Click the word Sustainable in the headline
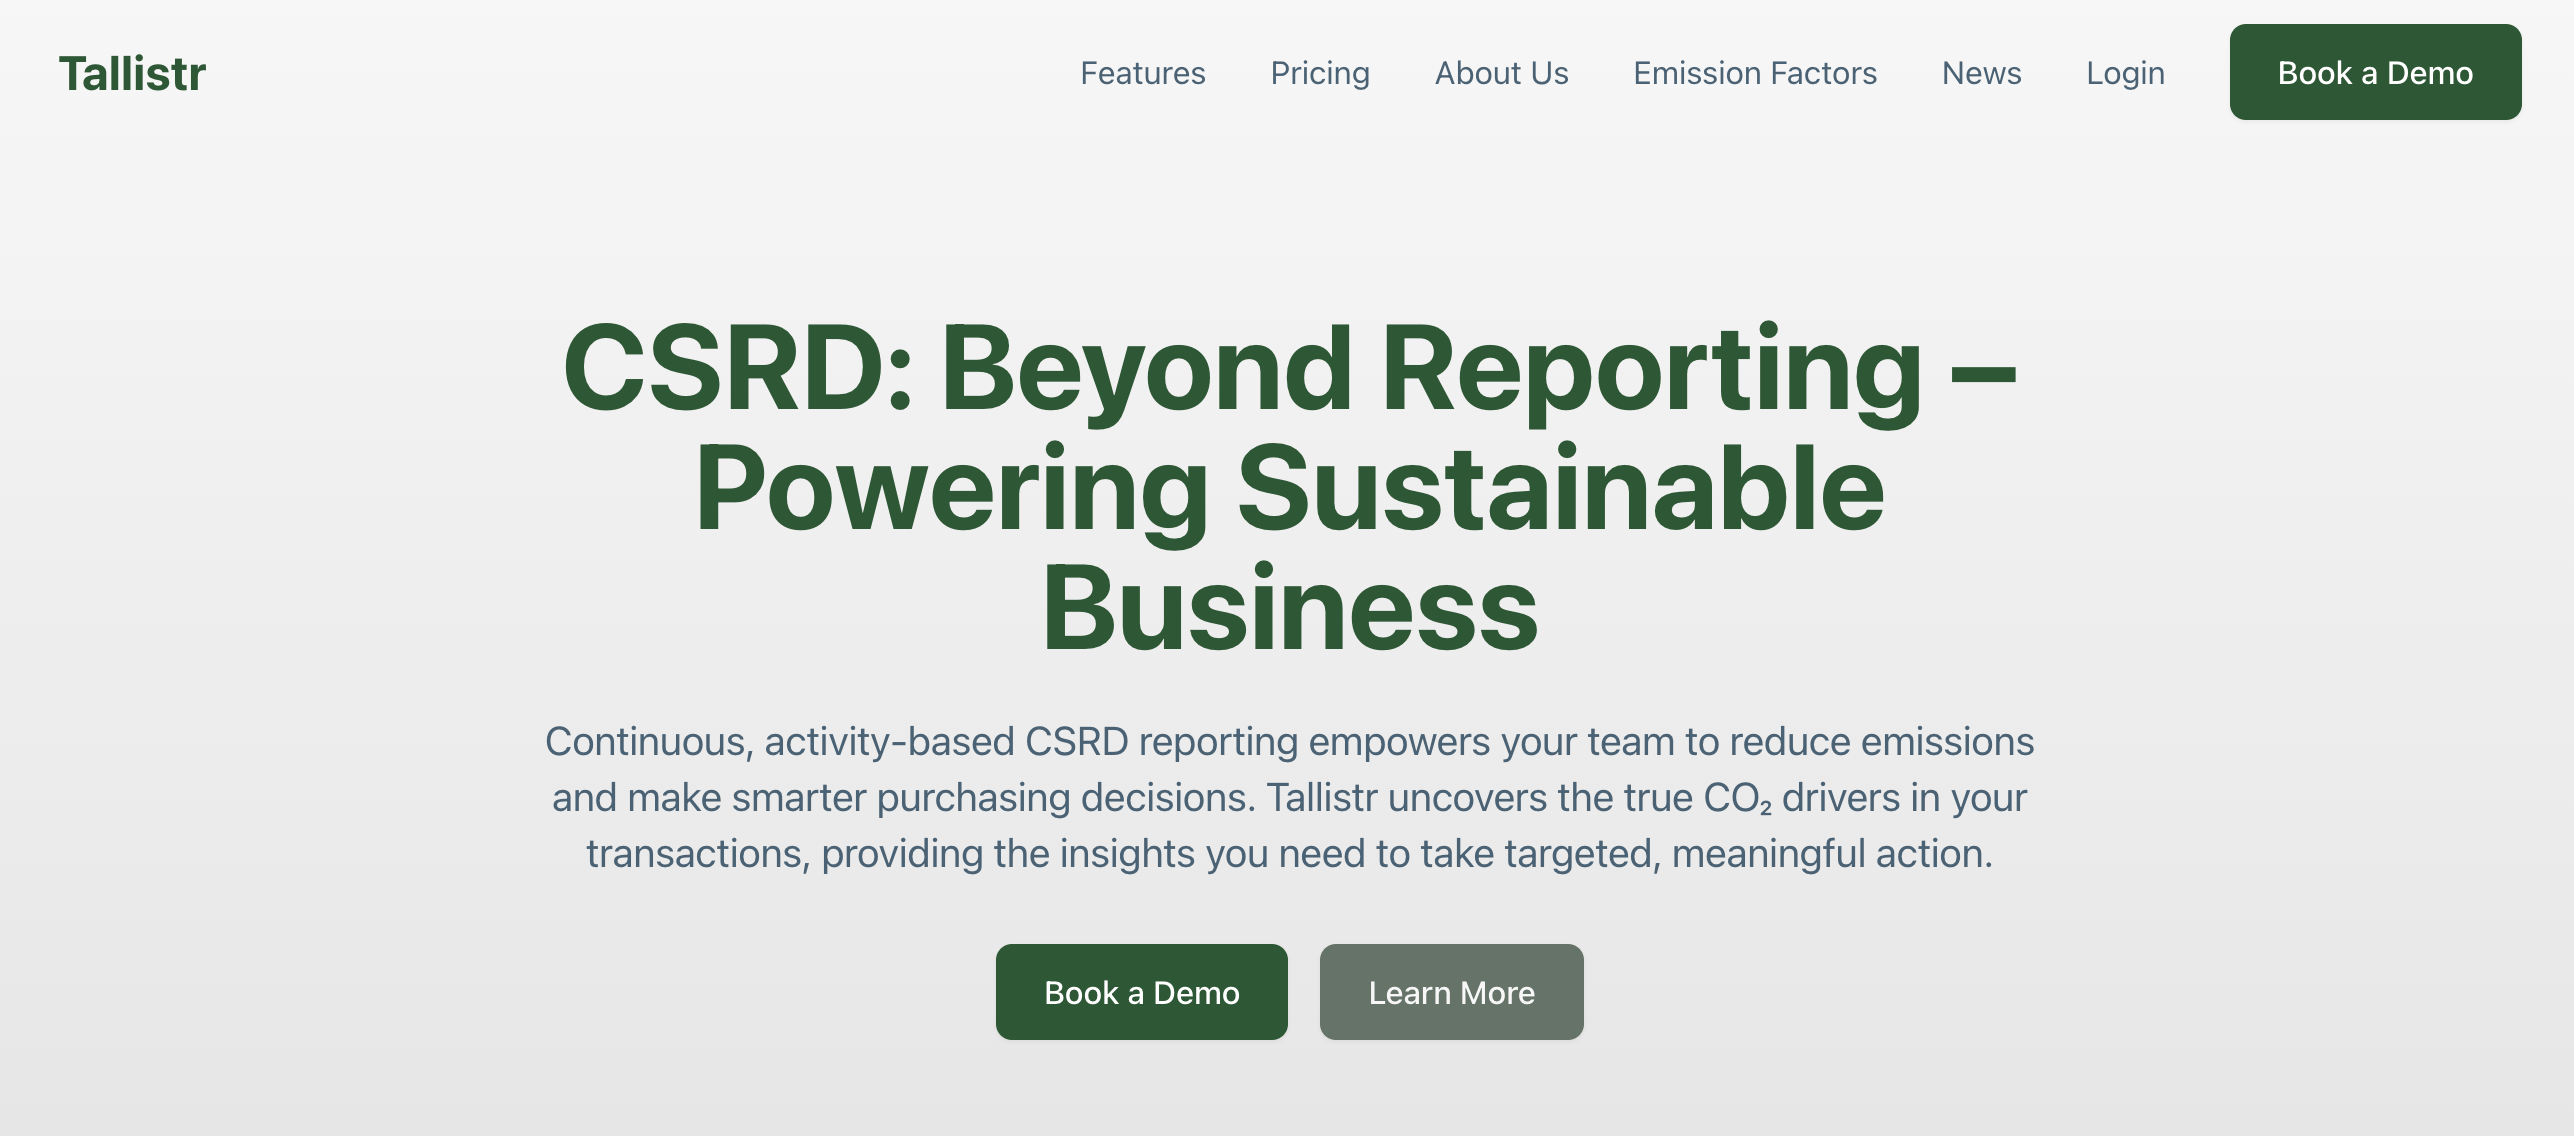The height and width of the screenshot is (1136, 2574). [1560, 490]
